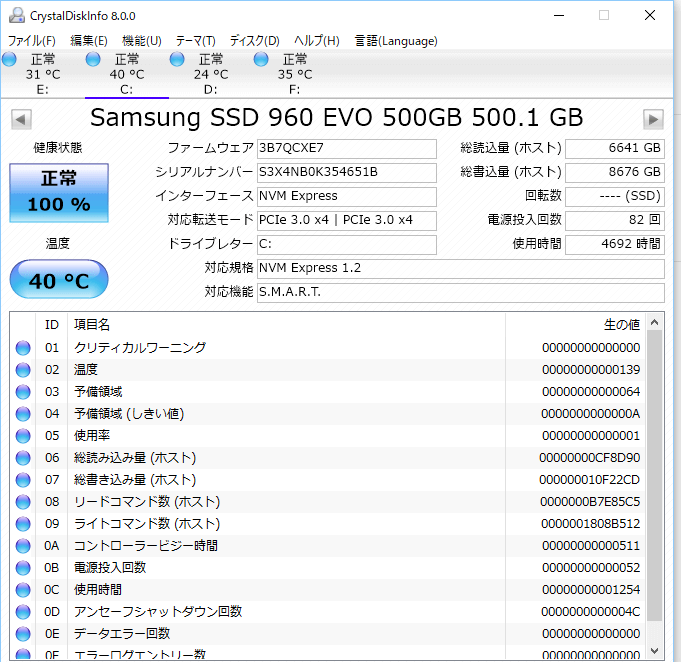Click status orb for ID 02 温度
The image size is (681, 662).
click(x=23, y=370)
